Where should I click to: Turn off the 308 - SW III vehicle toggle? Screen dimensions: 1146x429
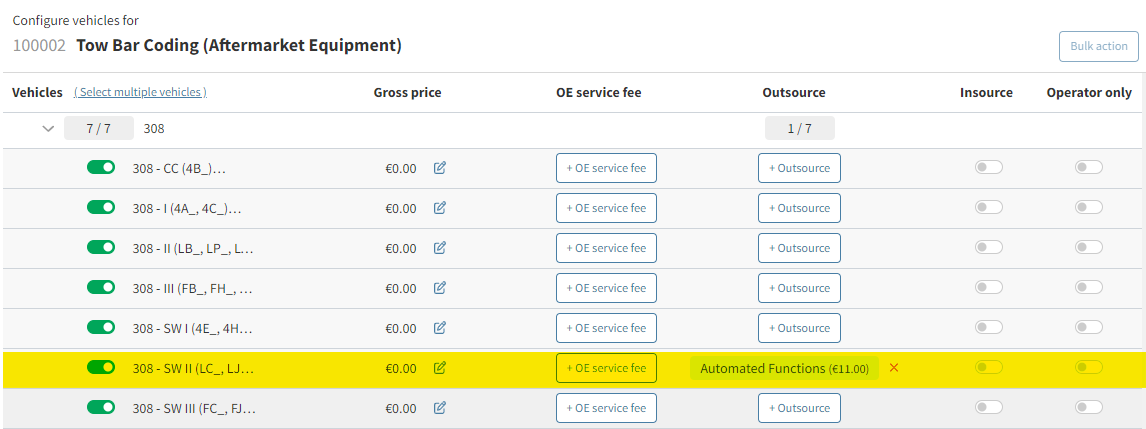(x=101, y=407)
